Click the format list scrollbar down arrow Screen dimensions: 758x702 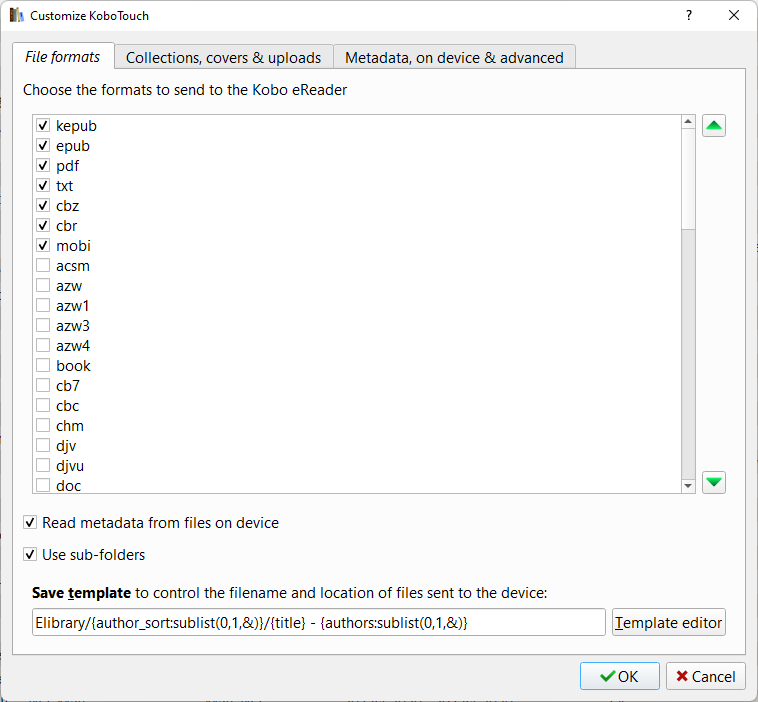coord(688,486)
